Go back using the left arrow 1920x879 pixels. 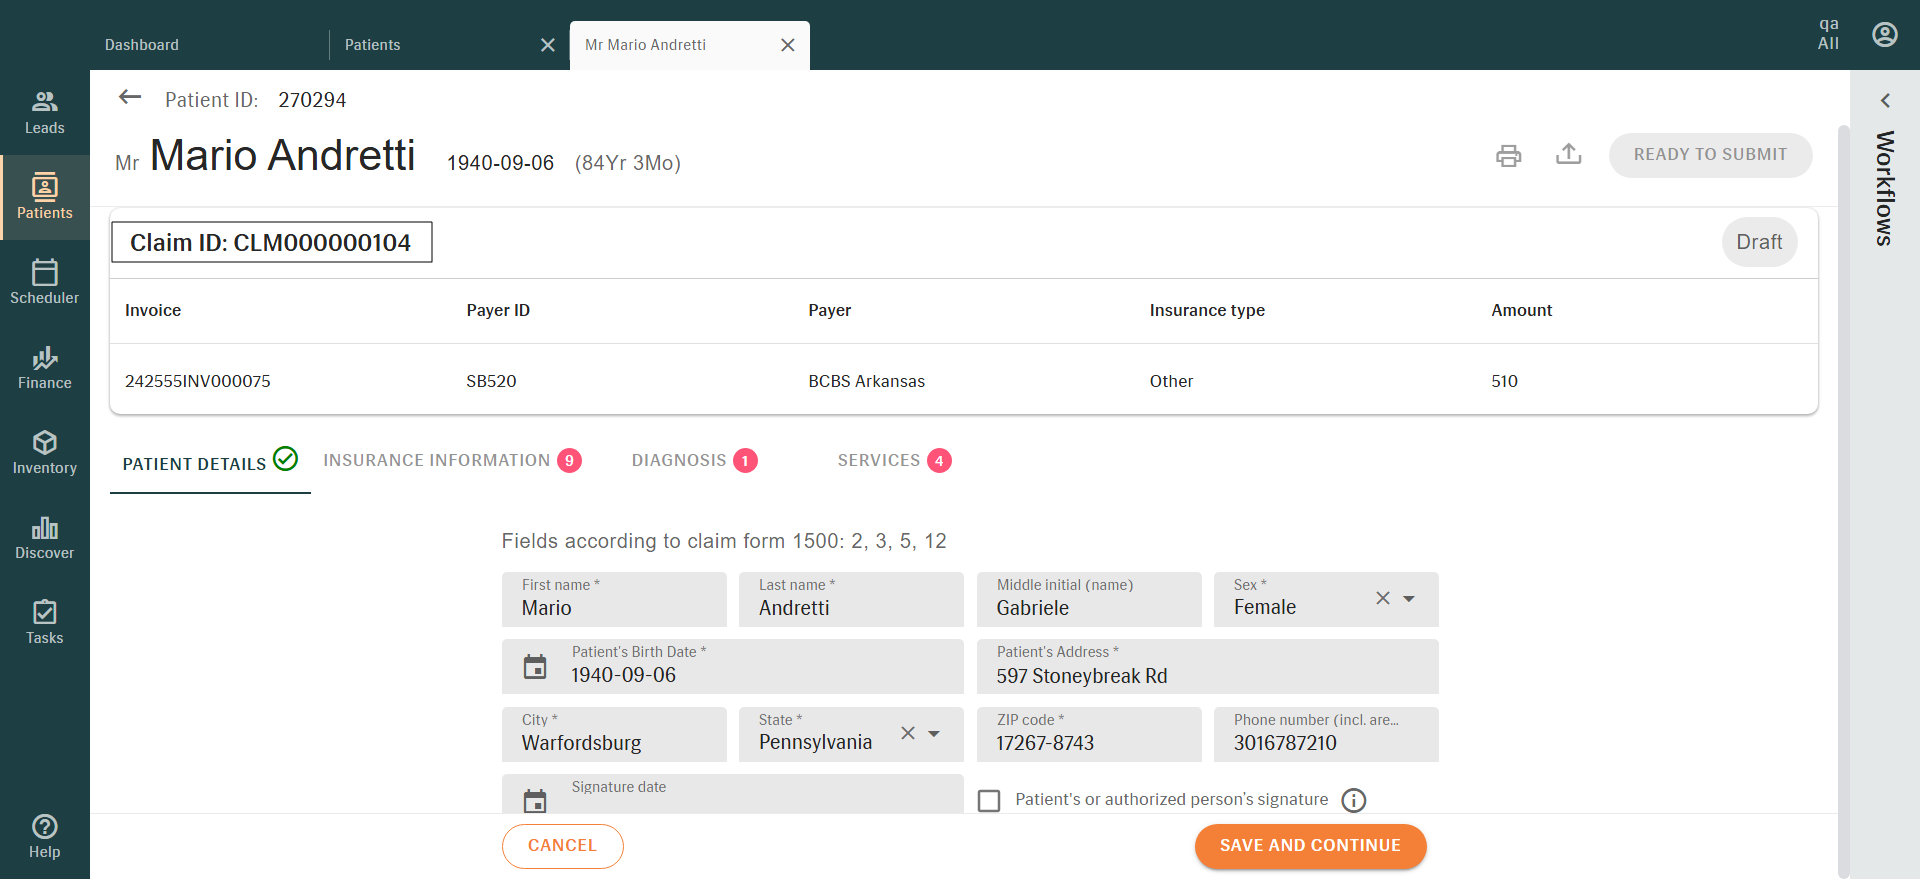tap(130, 97)
